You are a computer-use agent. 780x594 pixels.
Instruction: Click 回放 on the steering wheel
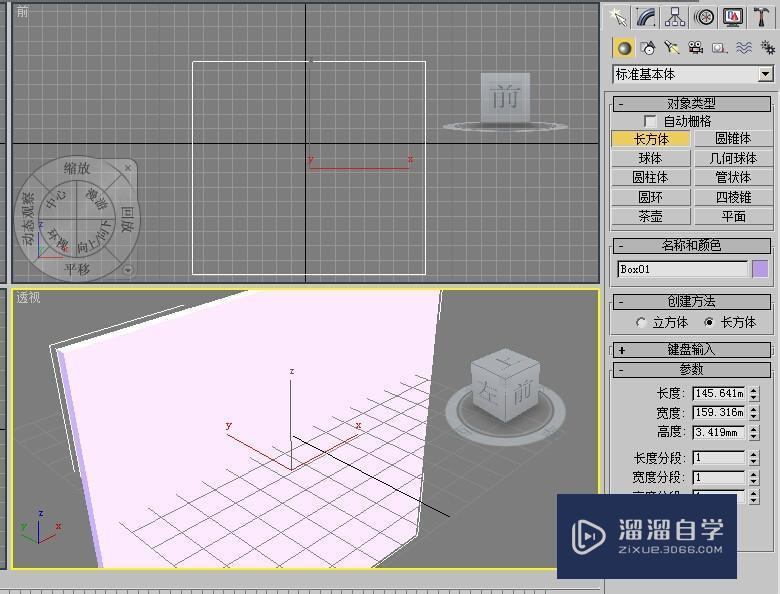(127, 219)
